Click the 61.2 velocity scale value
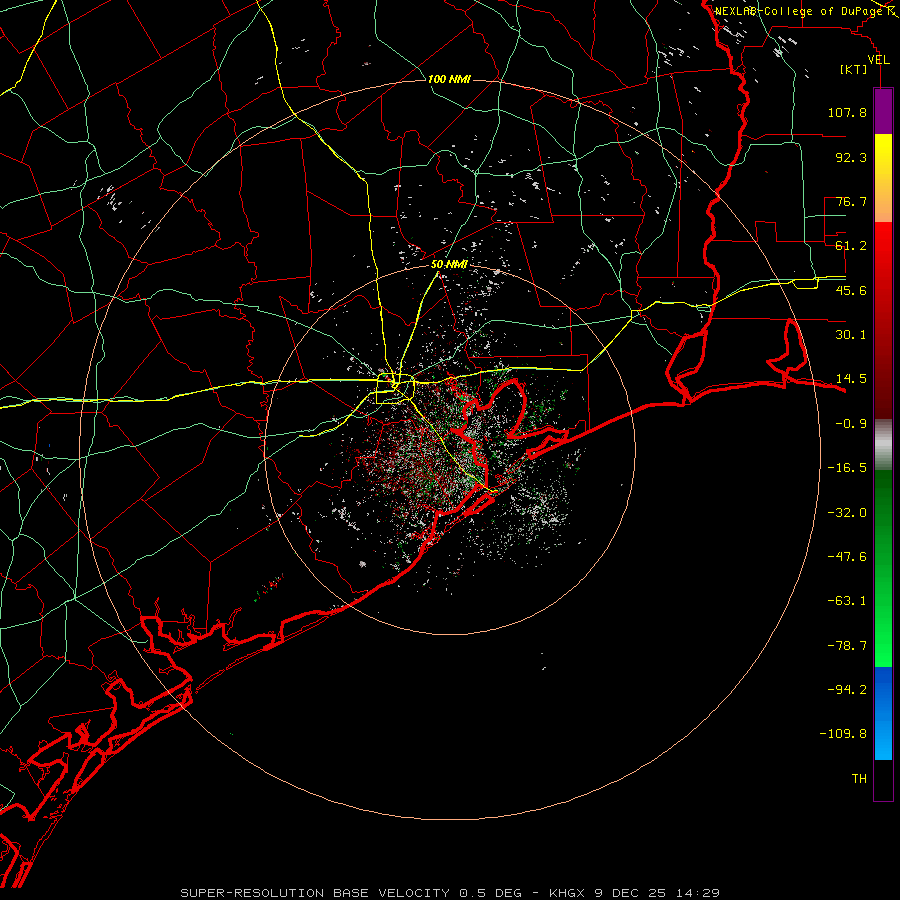900x900 pixels. (x=851, y=246)
